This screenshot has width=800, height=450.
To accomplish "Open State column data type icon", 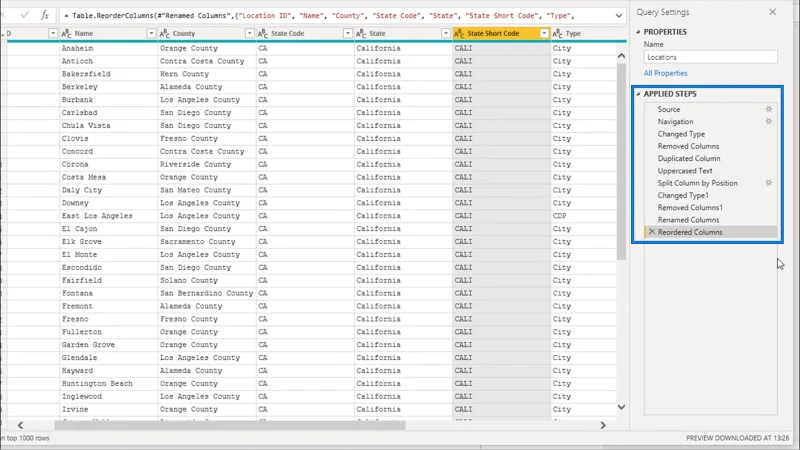I will click(361, 33).
